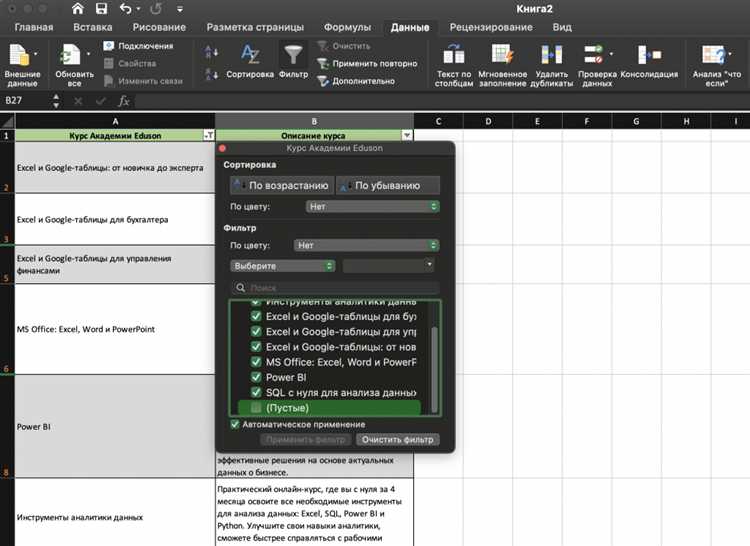Select the Удалить дубликаты icon
The image size is (750, 546).
pos(551,55)
